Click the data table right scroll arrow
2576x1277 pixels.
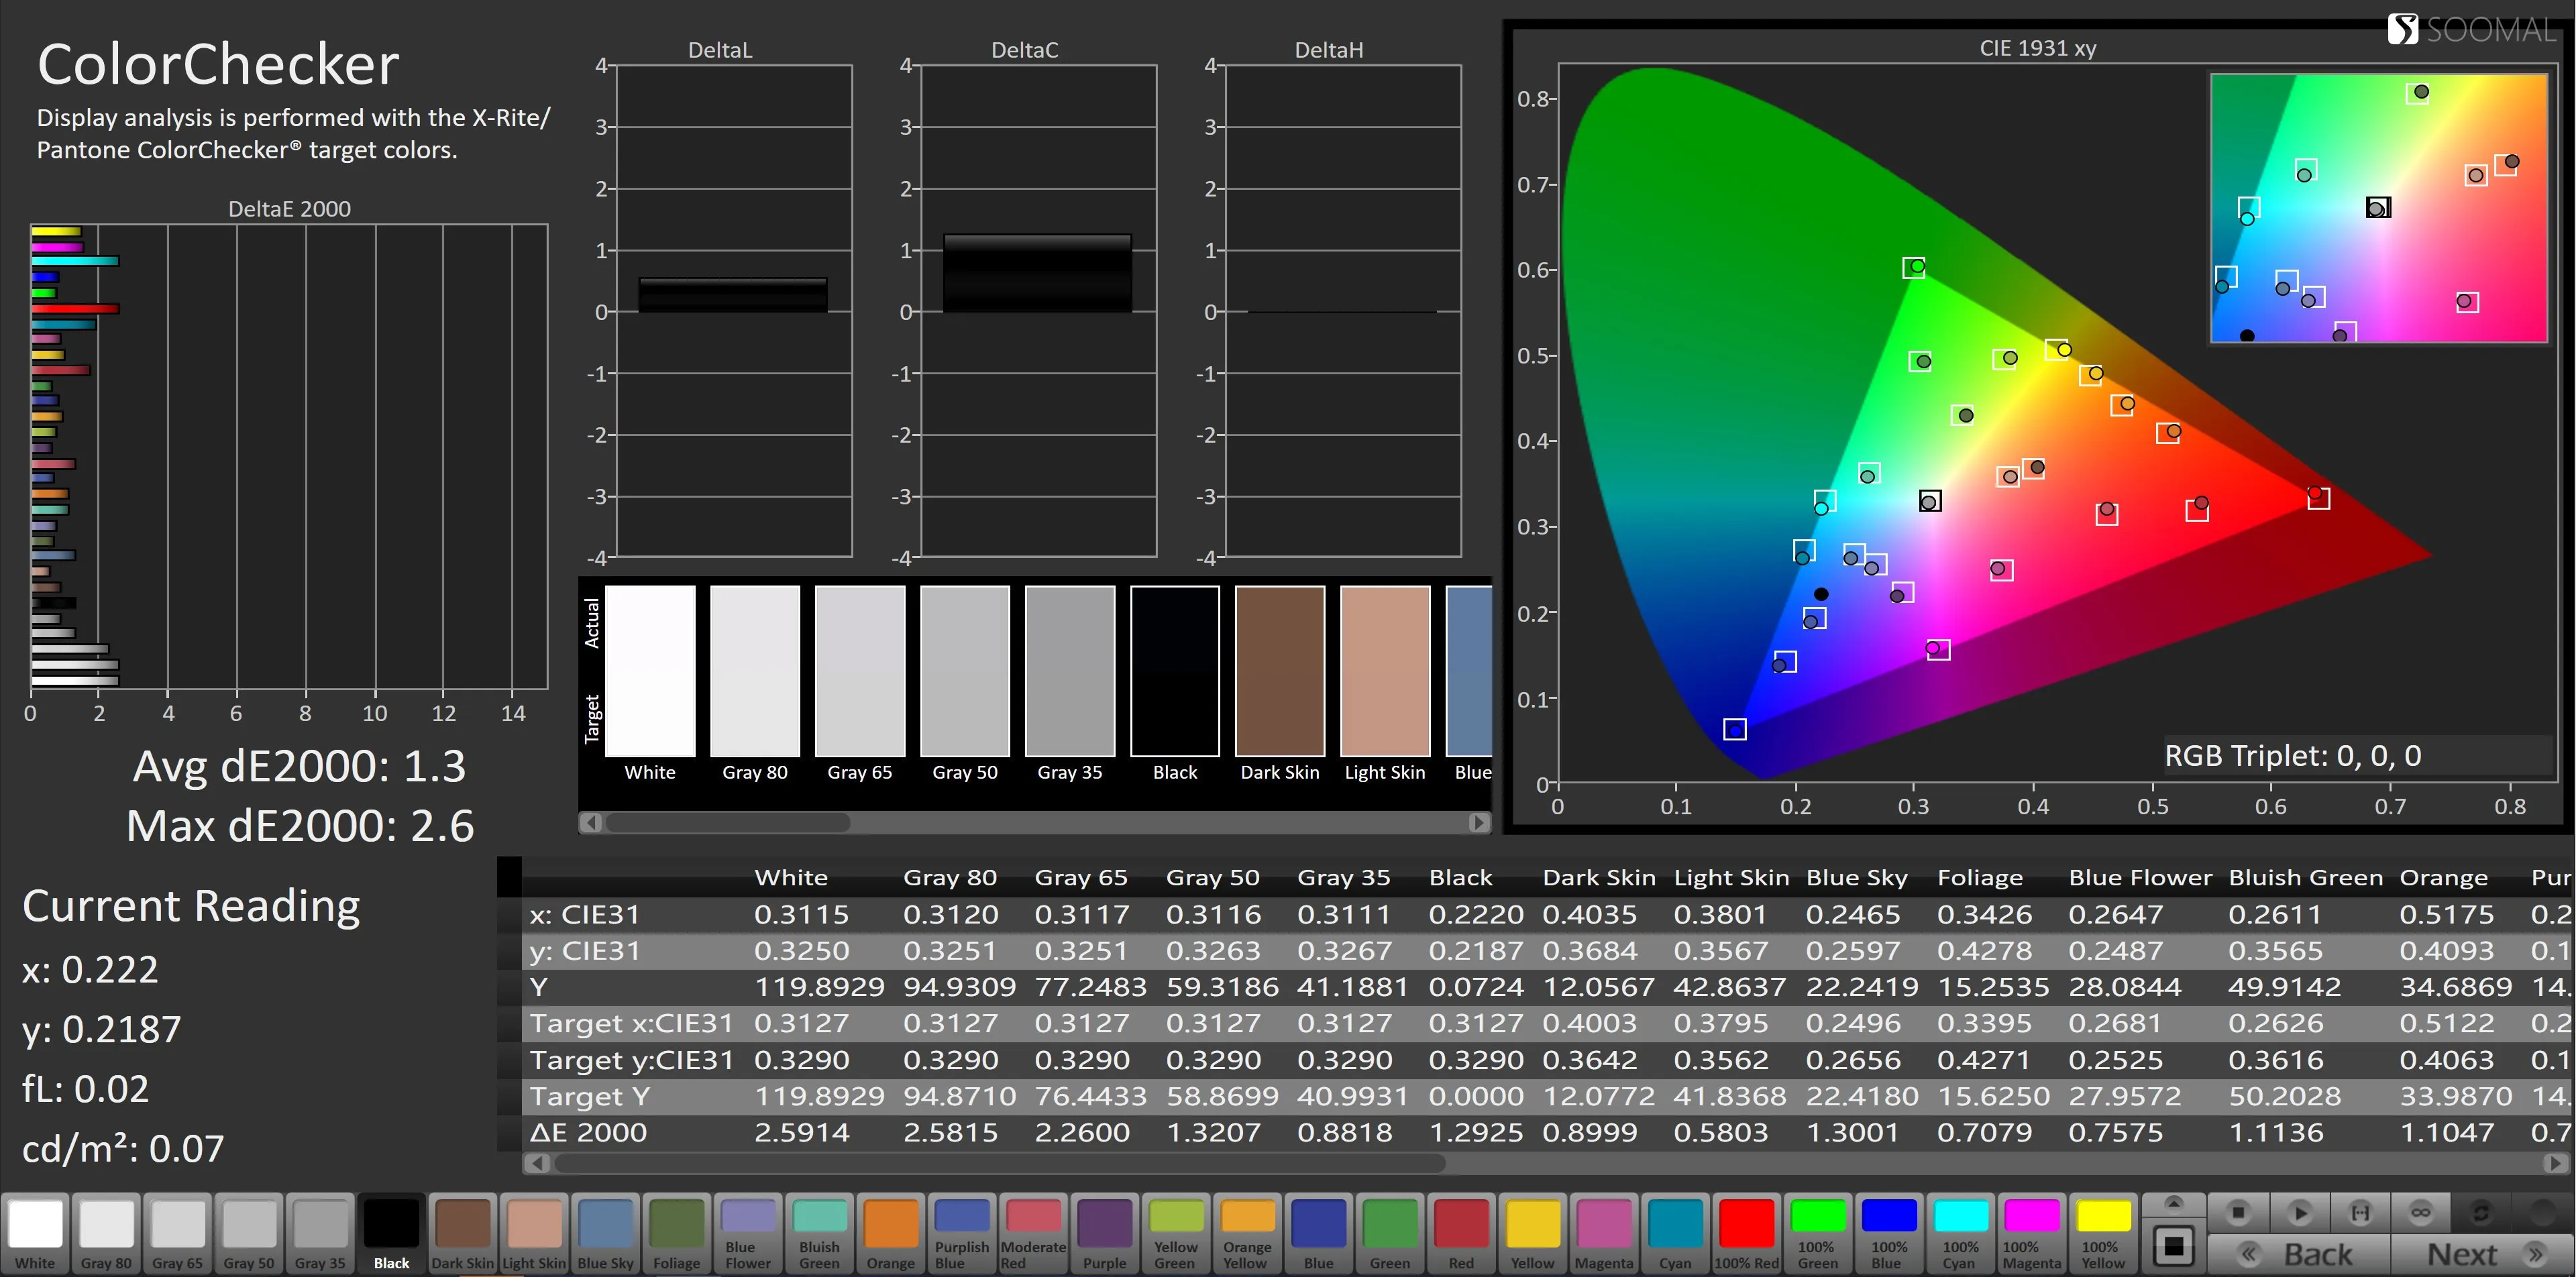coord(2556,1163)
